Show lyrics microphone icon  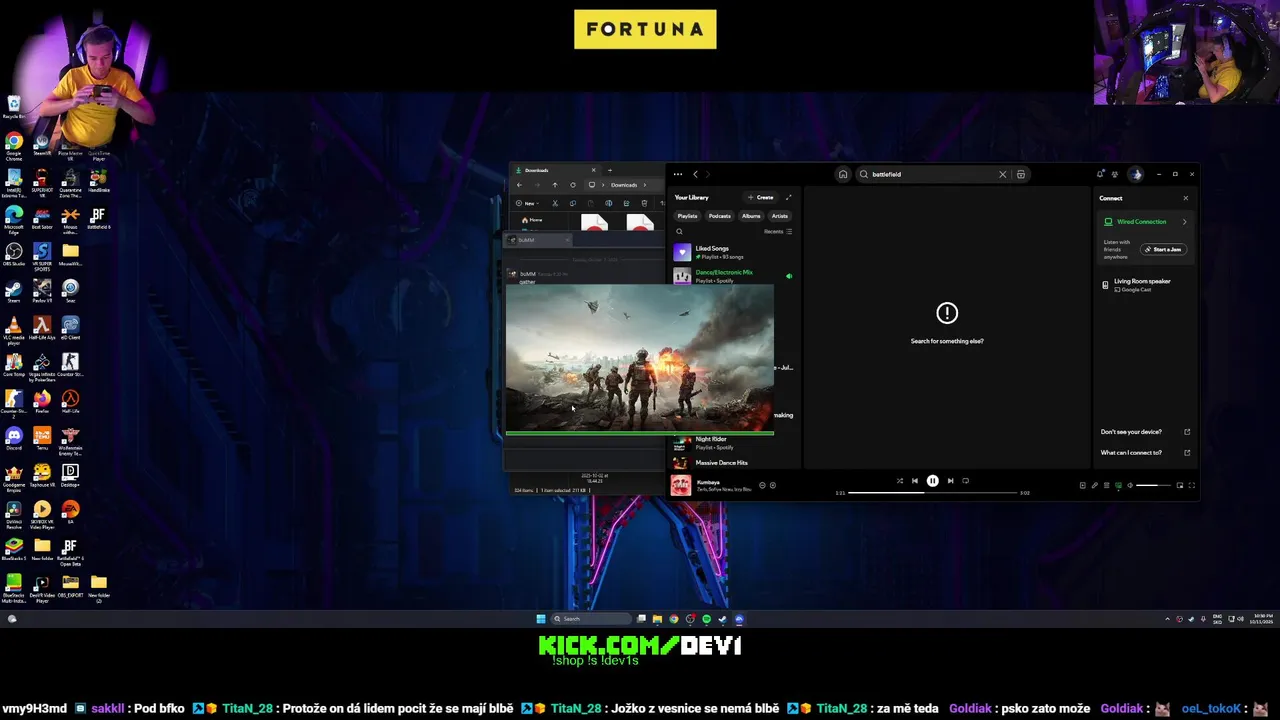(x=1094, y=485)
